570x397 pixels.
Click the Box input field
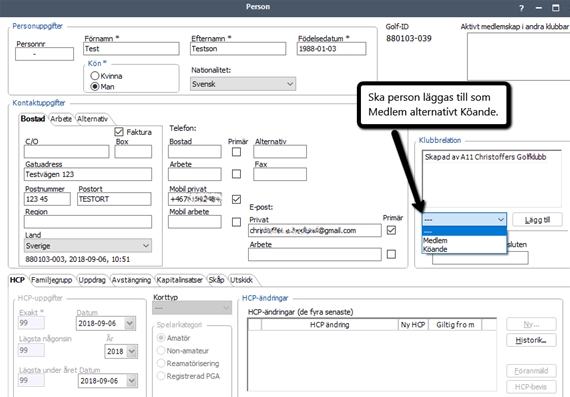[133, 152]
